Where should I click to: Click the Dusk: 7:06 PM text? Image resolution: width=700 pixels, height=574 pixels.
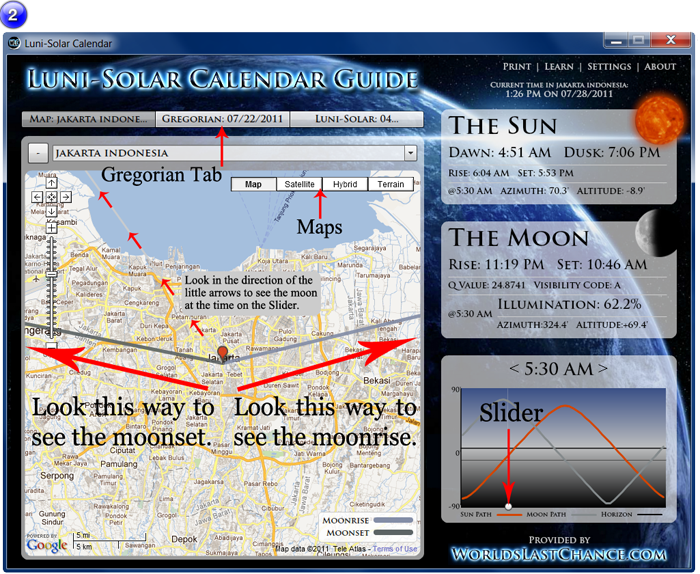point(612,152)
